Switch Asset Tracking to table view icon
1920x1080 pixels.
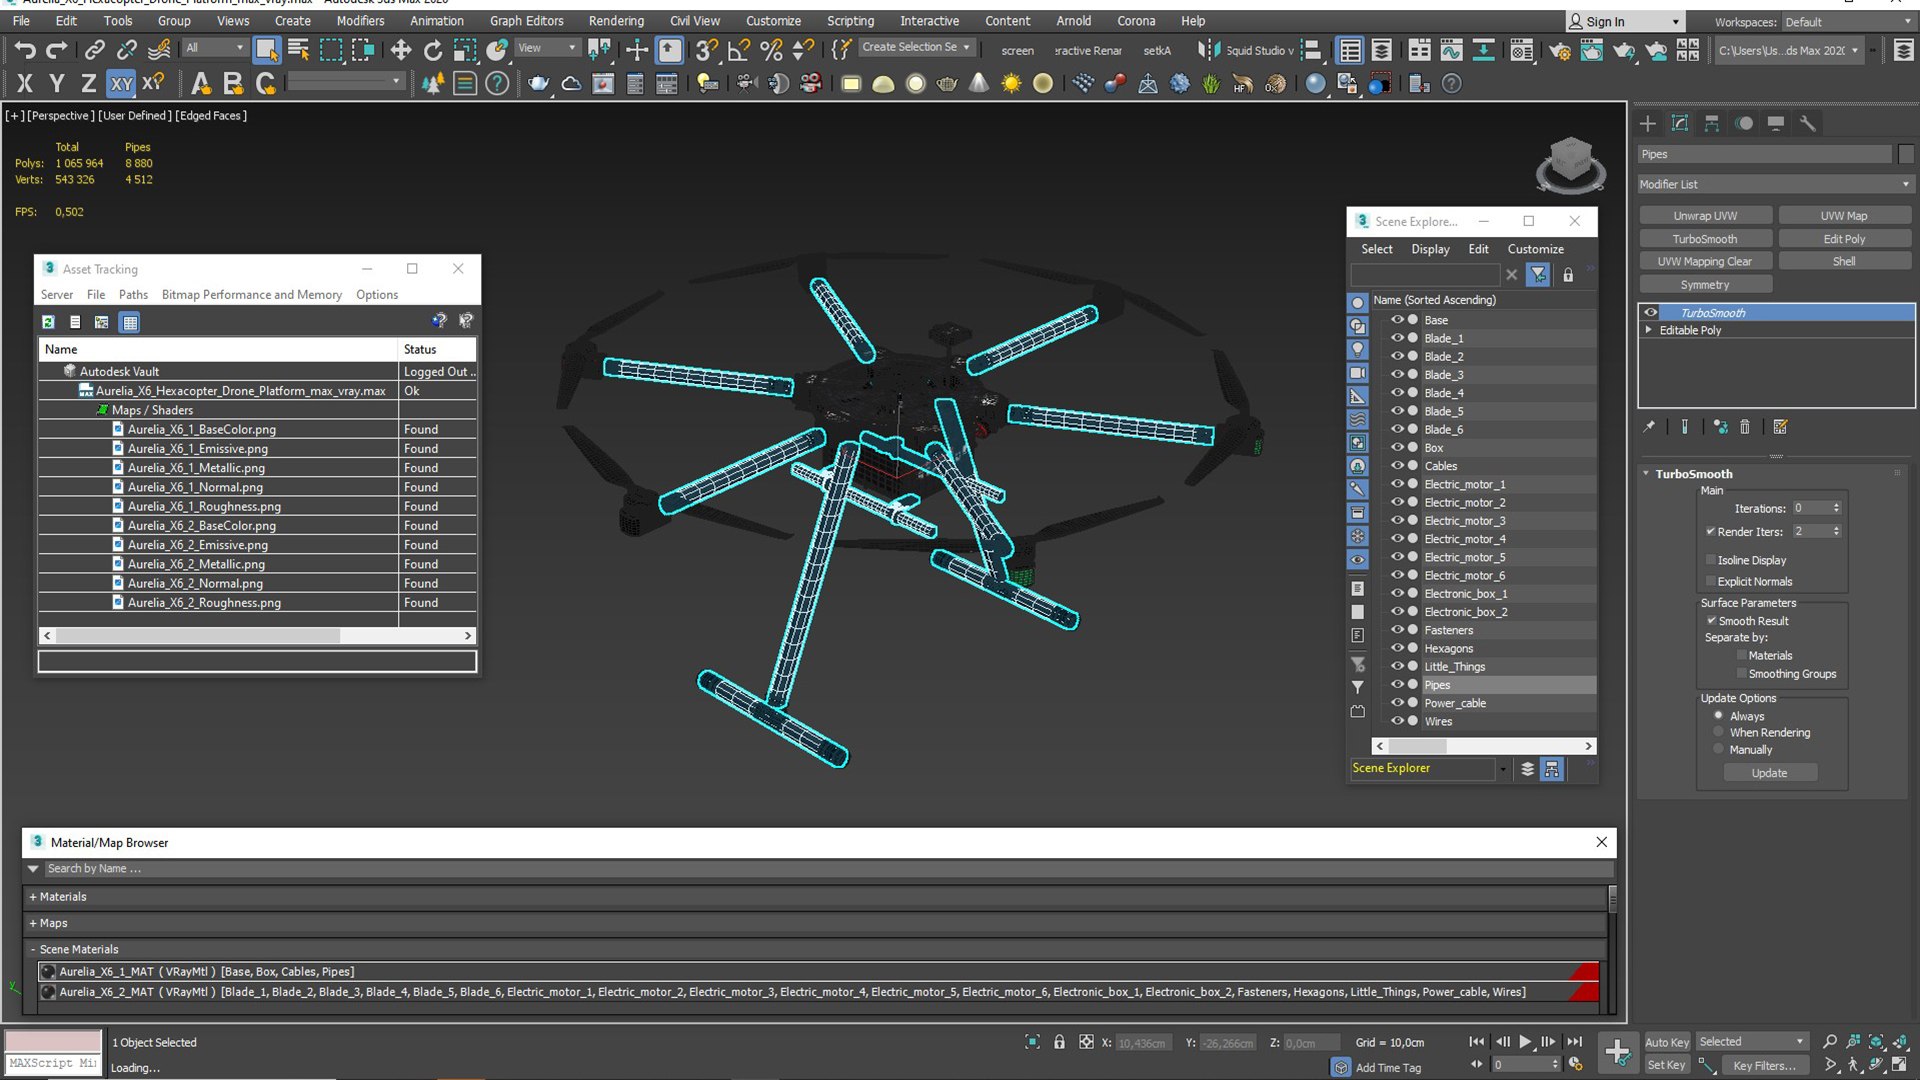pos(130,322)
